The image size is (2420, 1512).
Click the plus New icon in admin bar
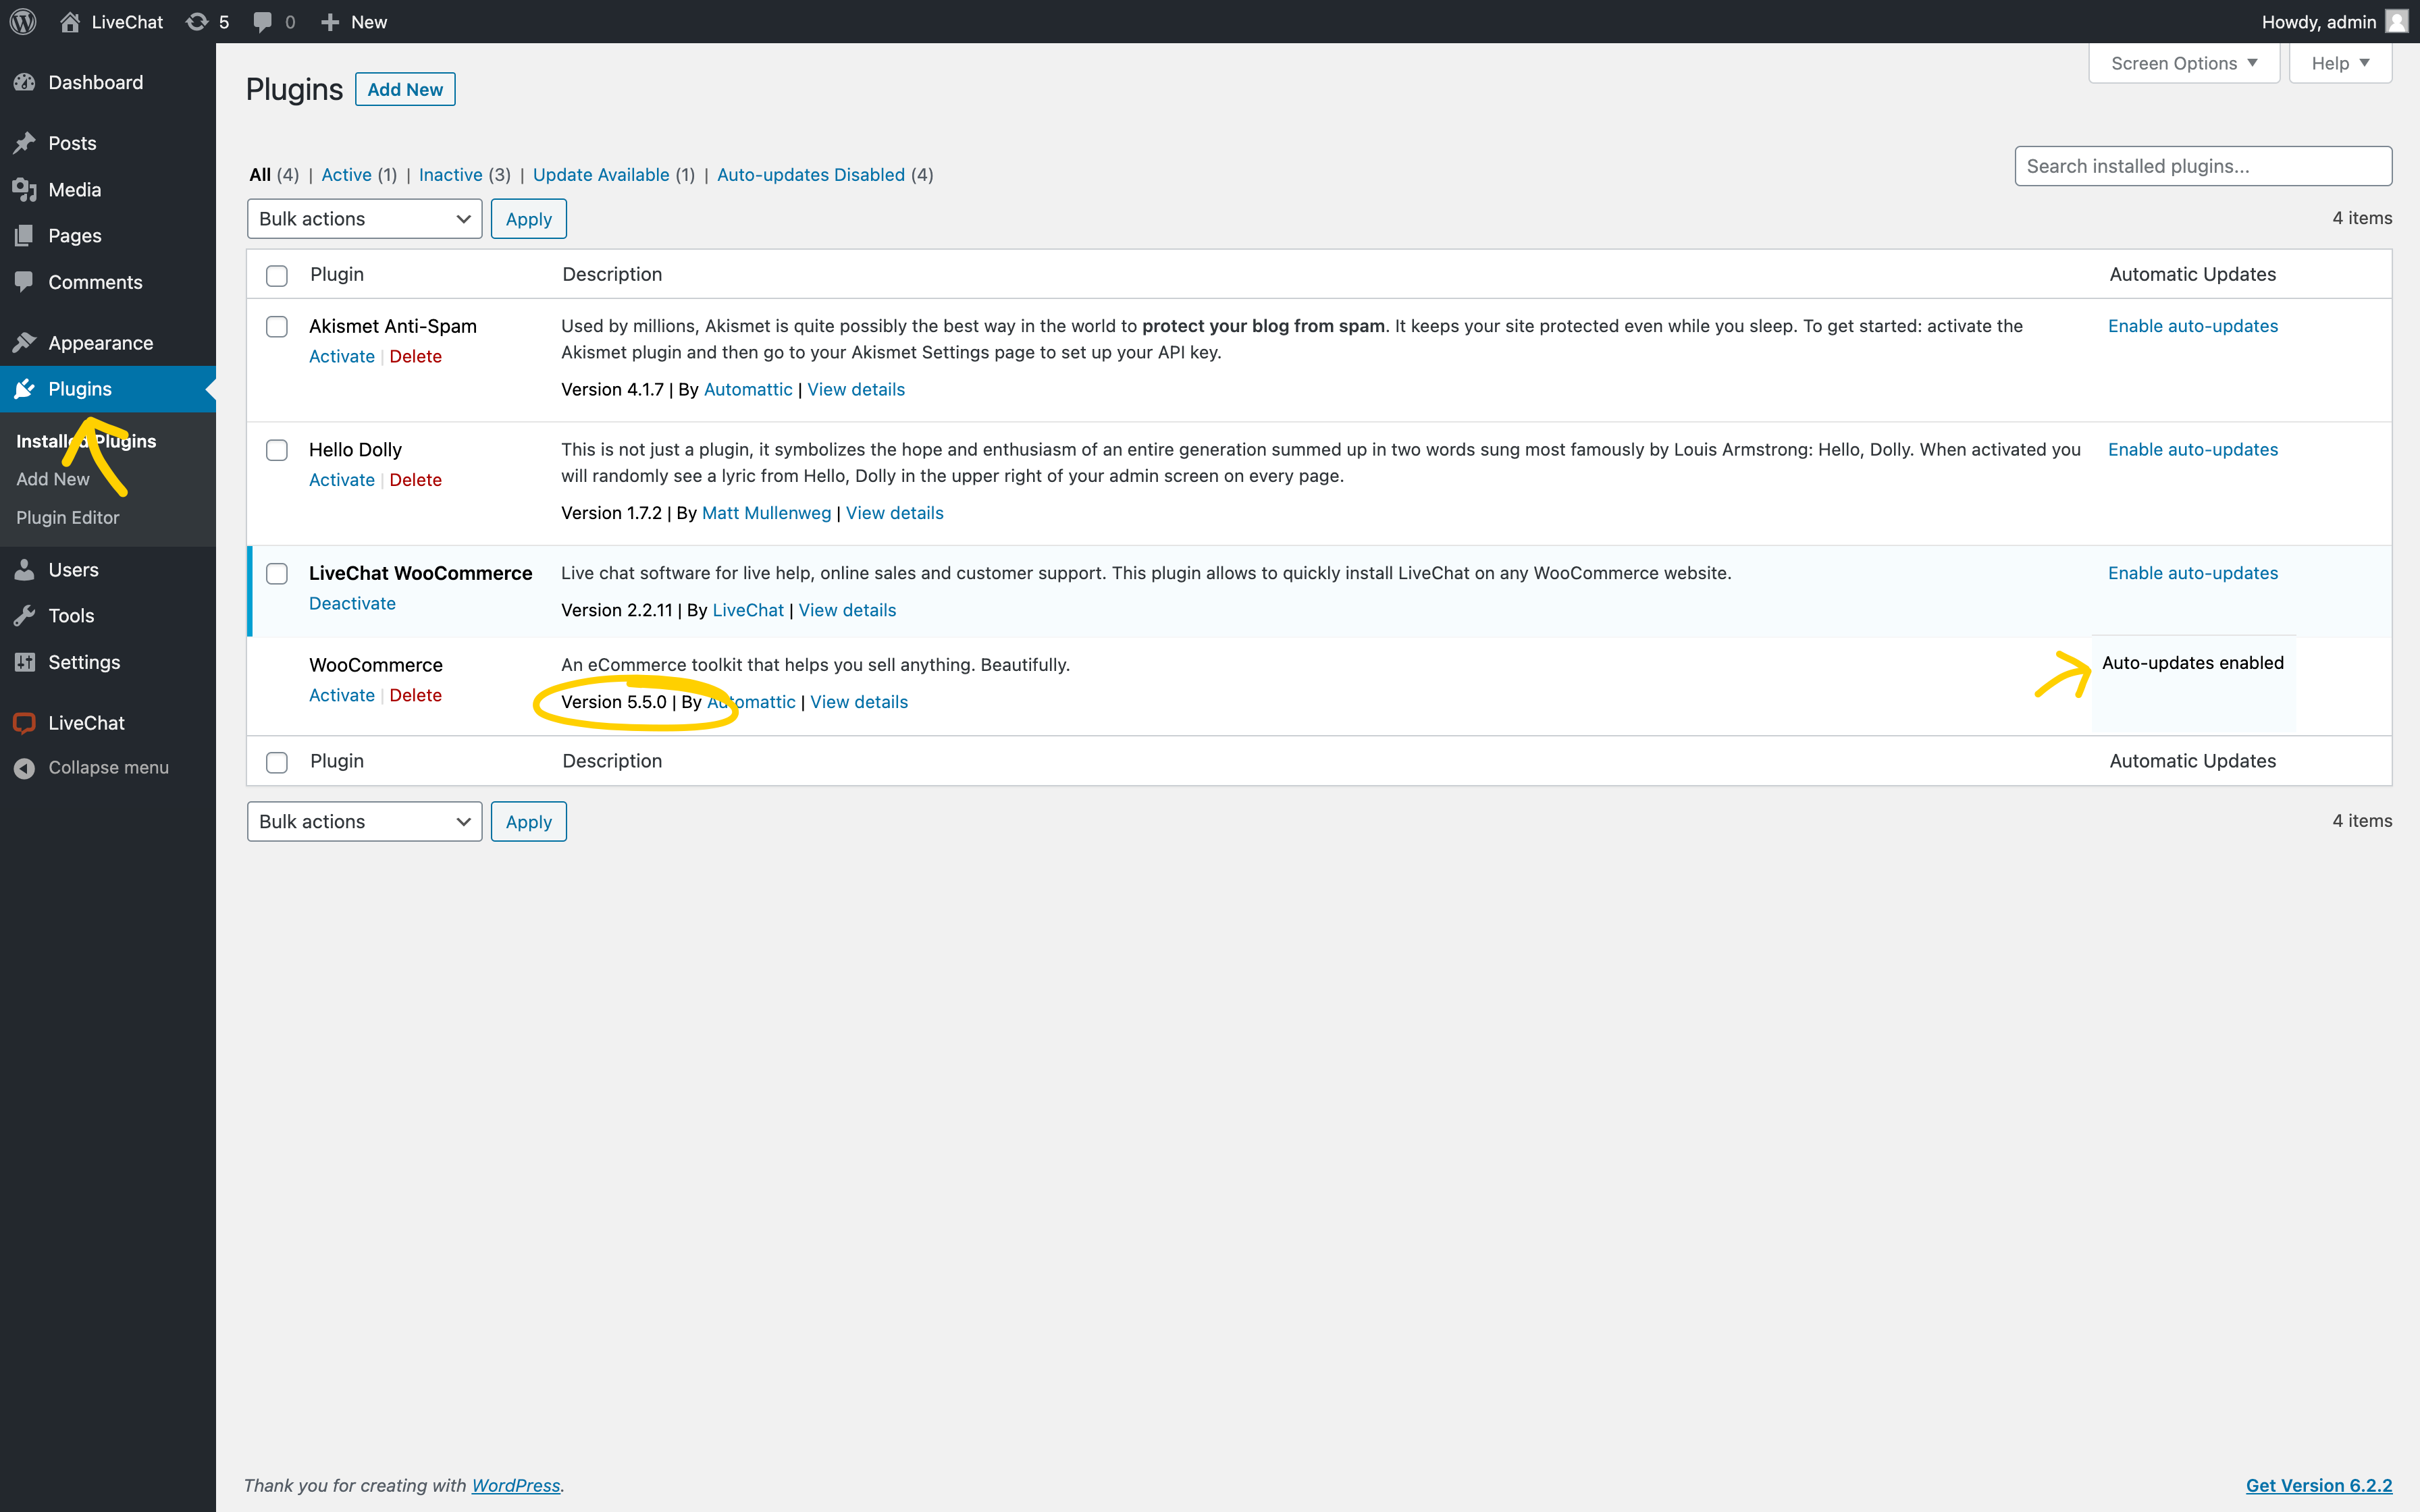click(x=330, y=21)
